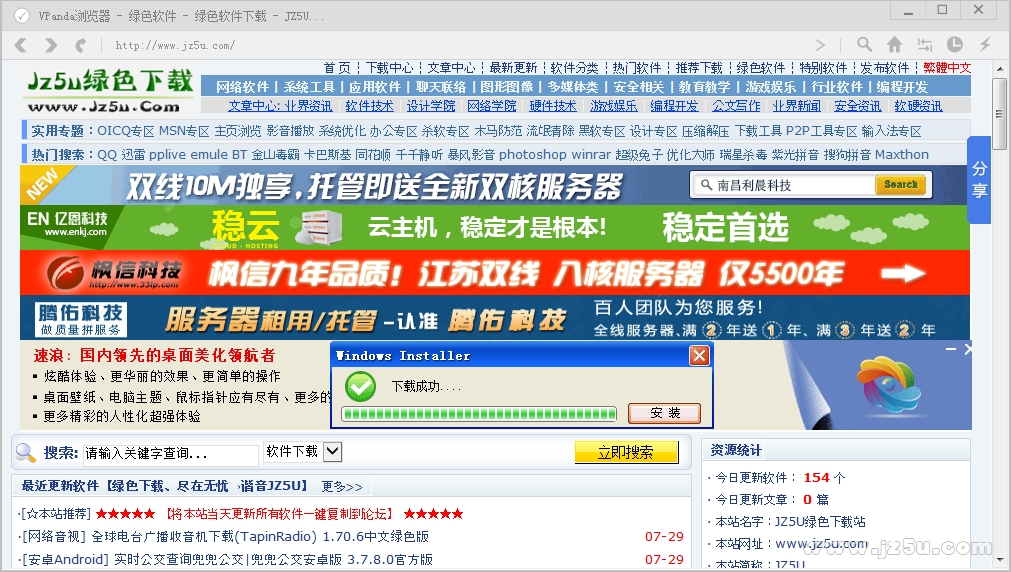Switch language via 繁體中文 link
This screenshot has height=572, width=1011.
pyautogui.click(x=947, y=68)
